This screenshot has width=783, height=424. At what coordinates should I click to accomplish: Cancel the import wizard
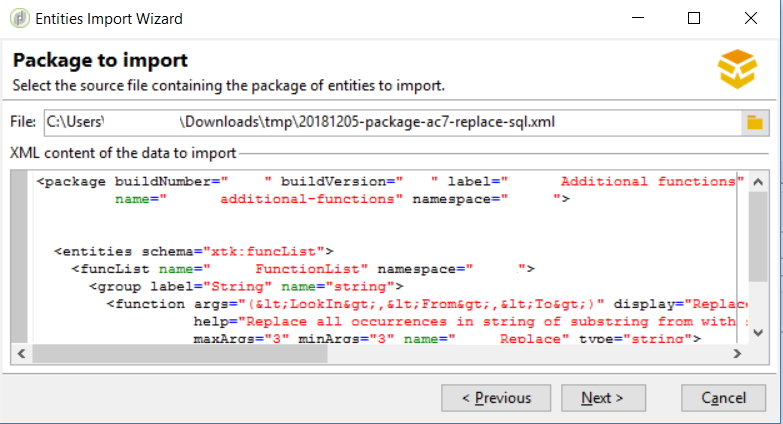724,398
